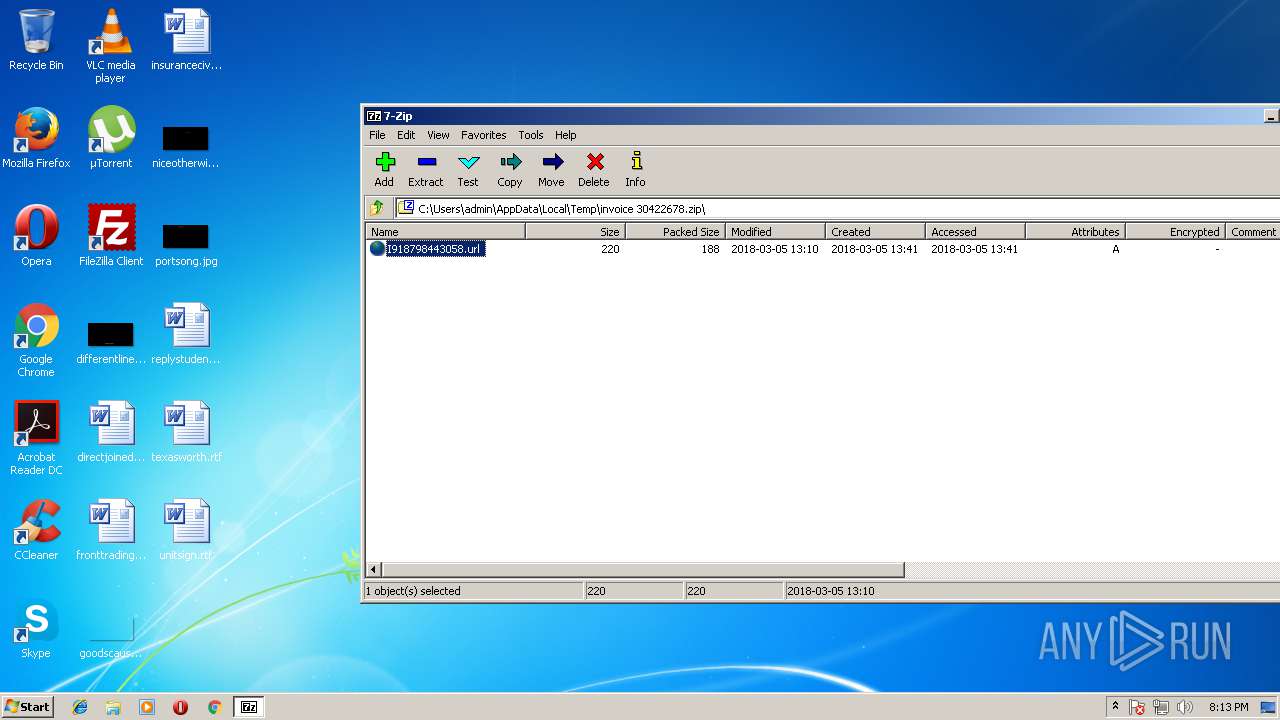Click the volume speaker tray icon

click(1185, 707)
